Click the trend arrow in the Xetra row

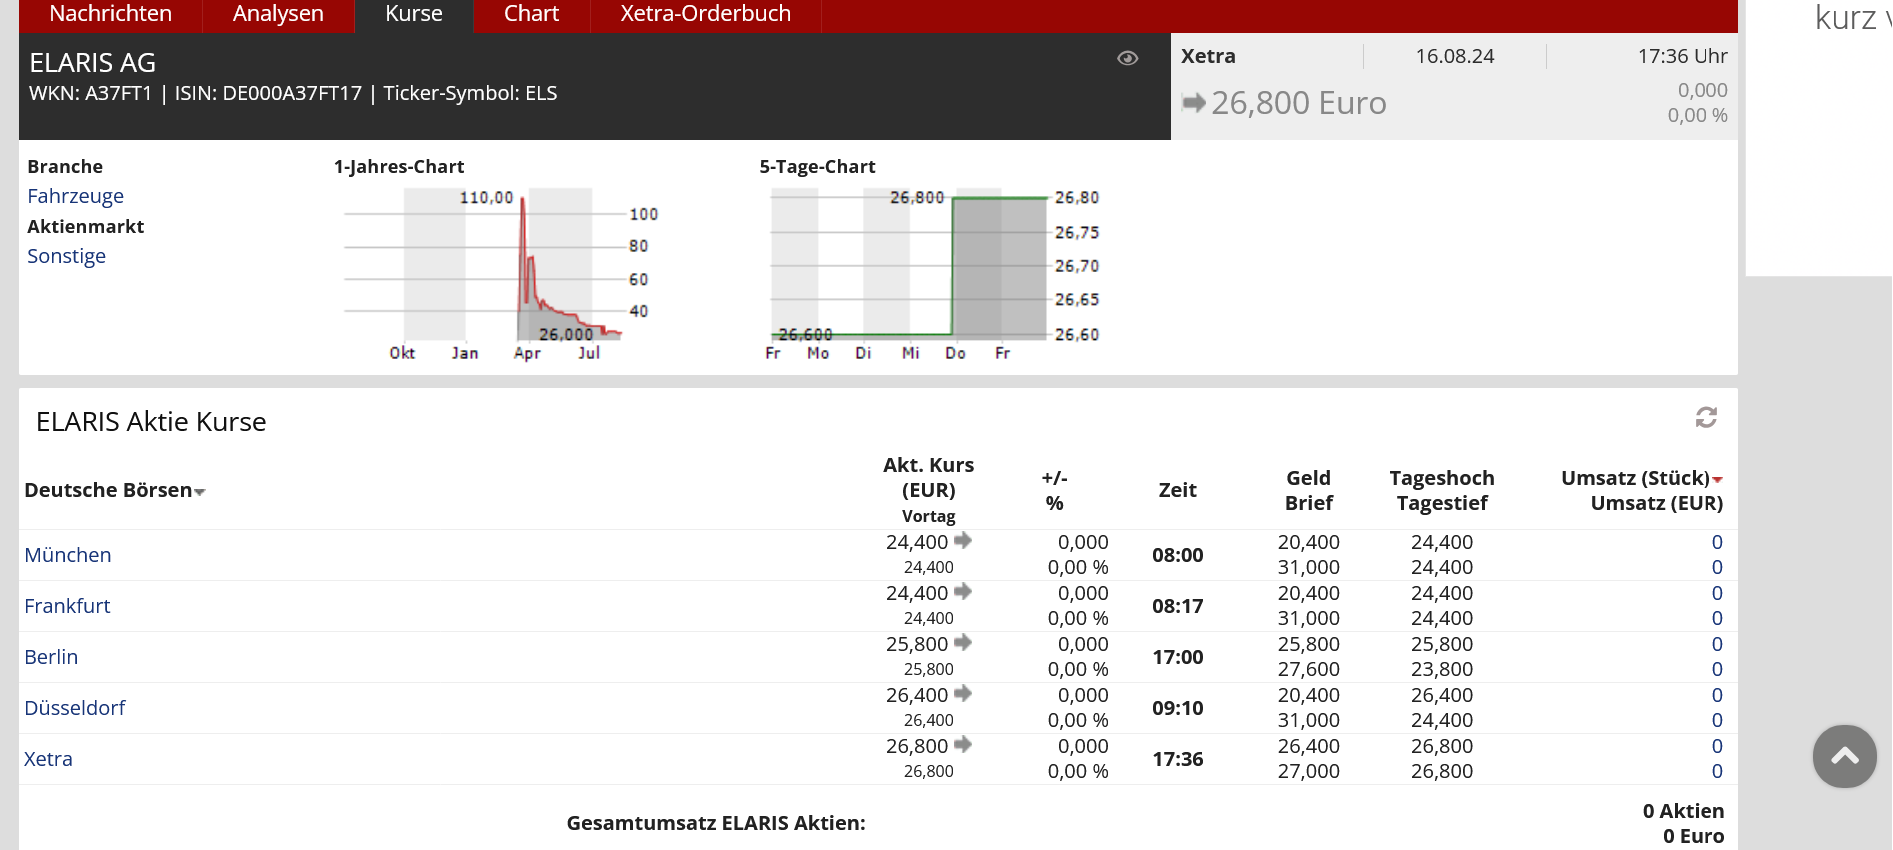963,745
